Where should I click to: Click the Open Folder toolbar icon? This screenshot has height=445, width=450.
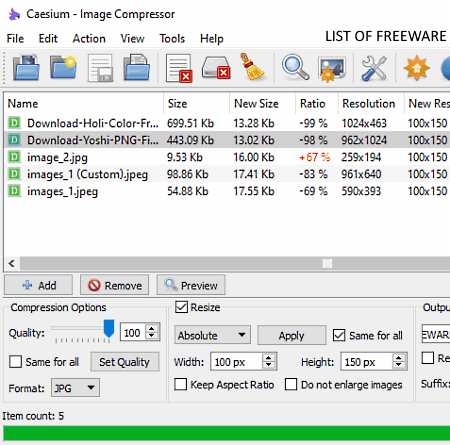(x=63, y=68)
